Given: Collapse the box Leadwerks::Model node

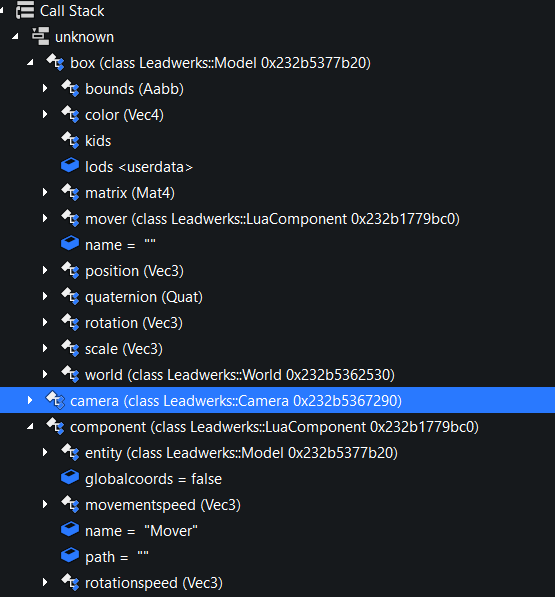Looking at the screenshot, I should click(30, 63).
